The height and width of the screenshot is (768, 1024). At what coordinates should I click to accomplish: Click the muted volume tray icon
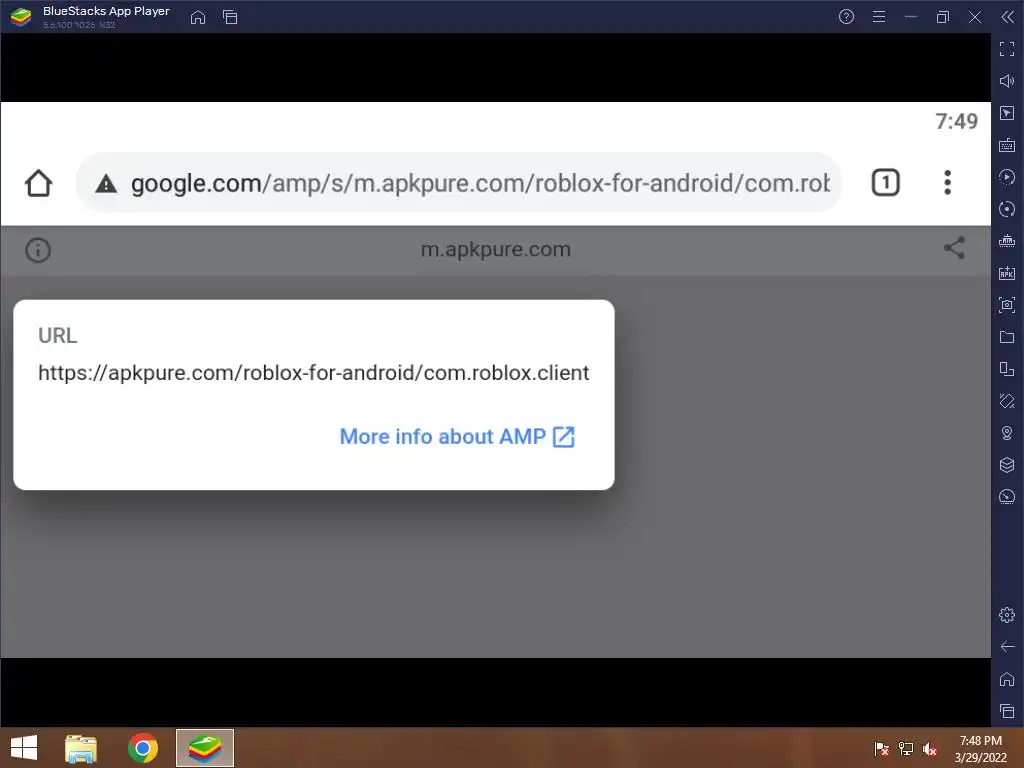coord(930,749)
